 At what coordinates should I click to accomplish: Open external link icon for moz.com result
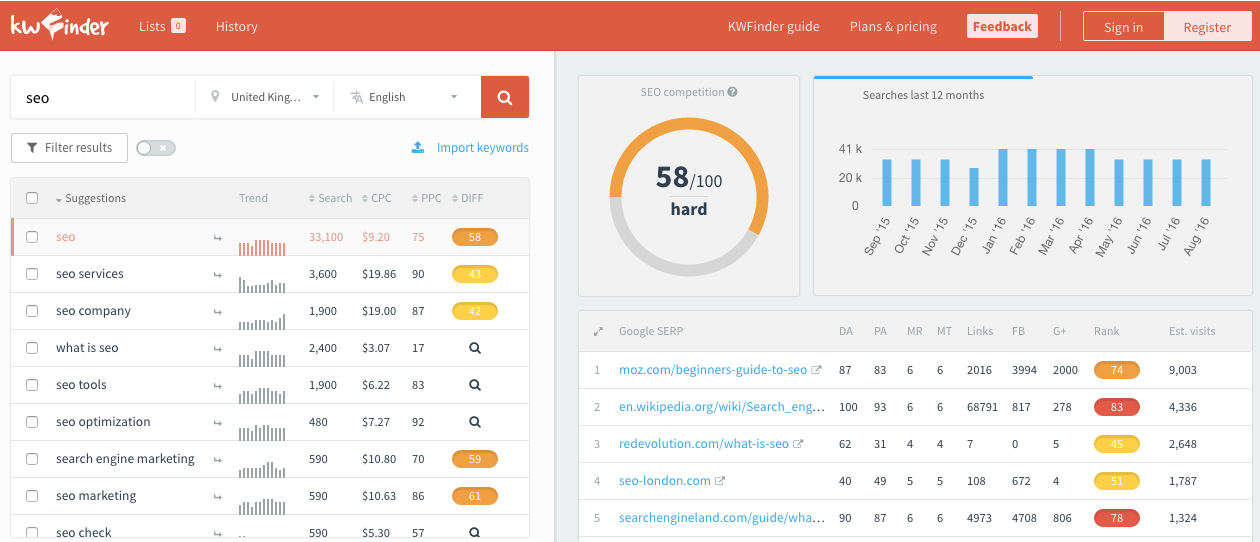coord(816,370)
